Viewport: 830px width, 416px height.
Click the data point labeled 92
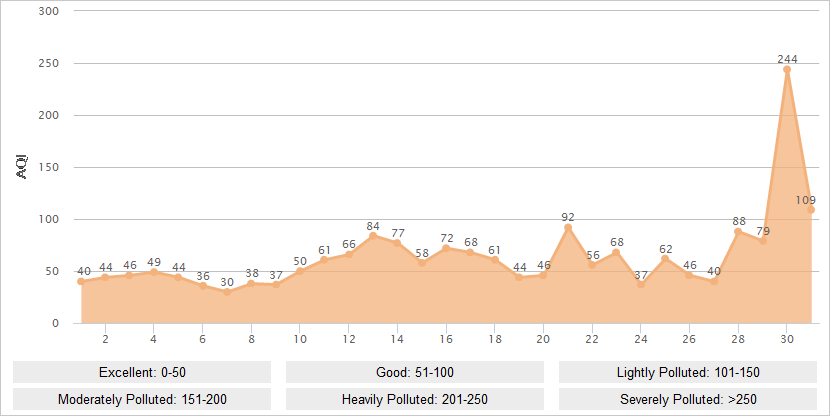pyautogui.click(x=568, y=228)
